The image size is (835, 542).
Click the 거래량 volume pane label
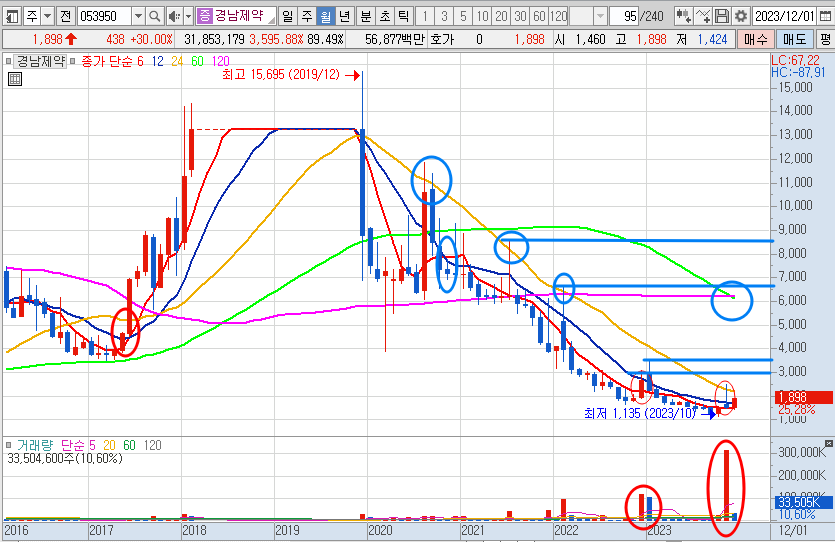(x=35, y=445)
